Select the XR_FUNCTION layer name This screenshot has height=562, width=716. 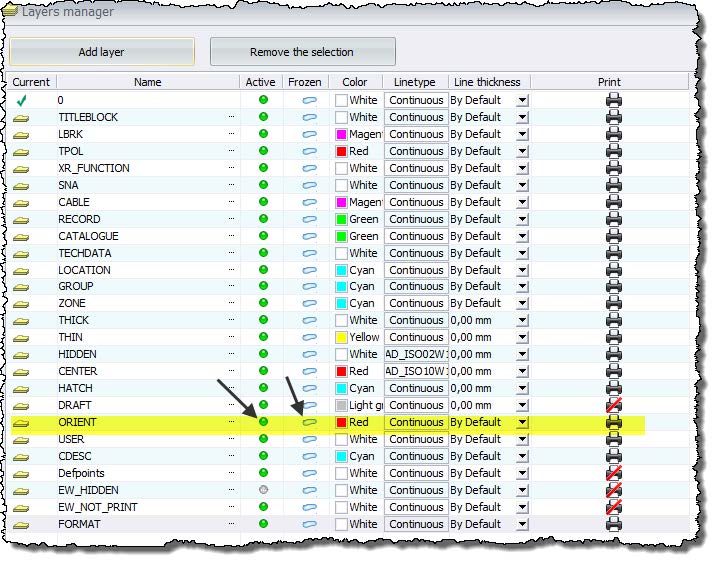94,168
